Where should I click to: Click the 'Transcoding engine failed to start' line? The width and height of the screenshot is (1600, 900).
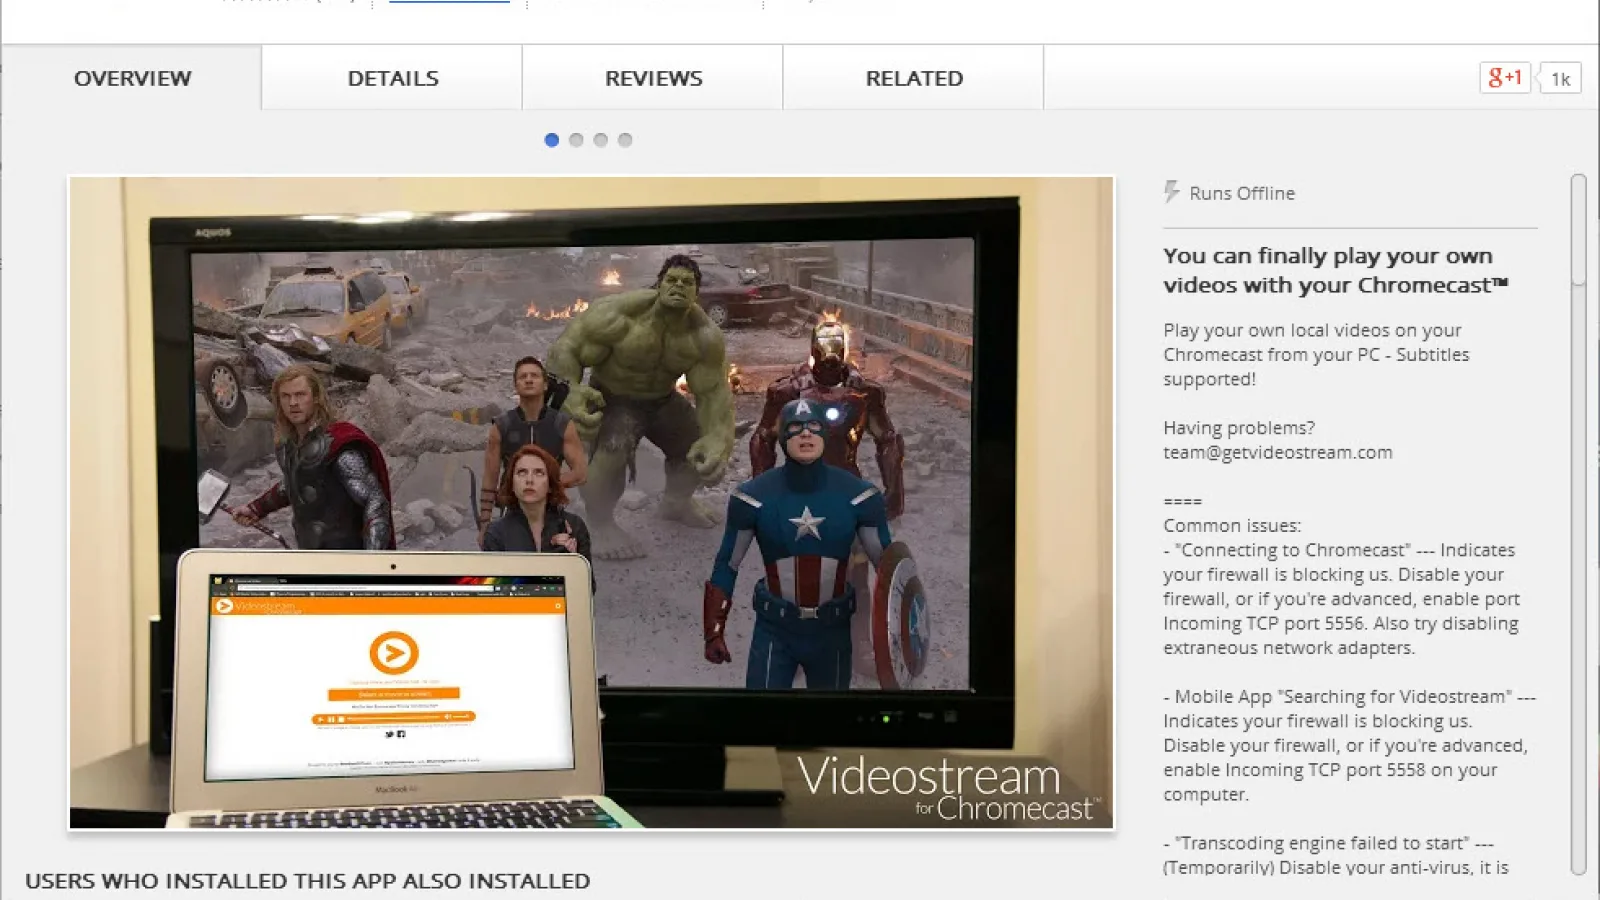pyautogui.click(x=1328, y=843)
